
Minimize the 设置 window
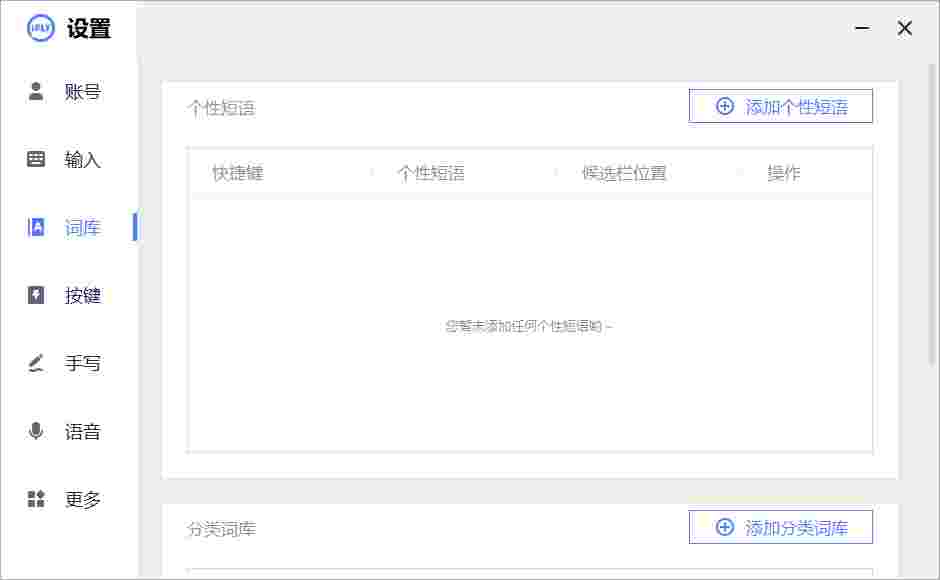[862, 29]
